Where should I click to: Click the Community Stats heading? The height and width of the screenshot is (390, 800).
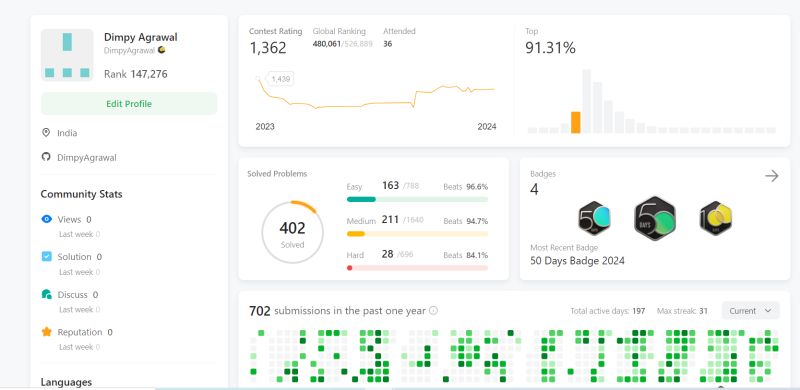(81, 194)
